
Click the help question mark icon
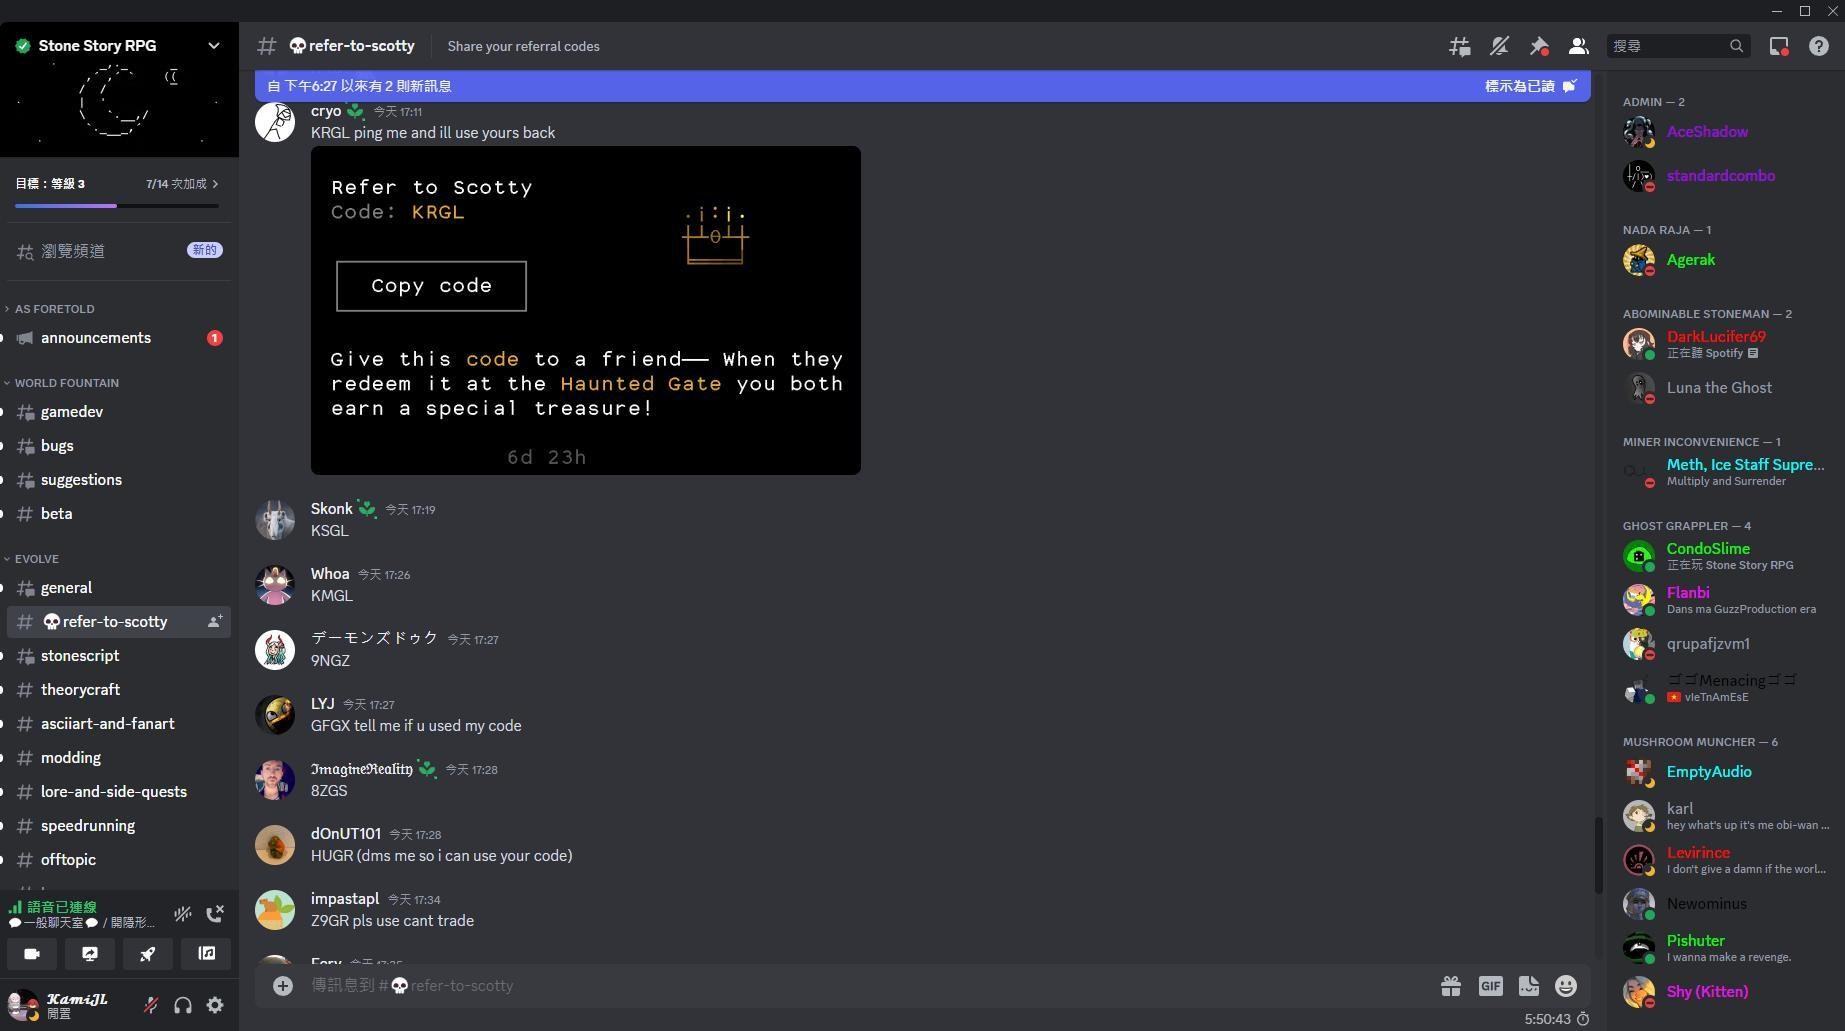click(x=1818, y=46)
